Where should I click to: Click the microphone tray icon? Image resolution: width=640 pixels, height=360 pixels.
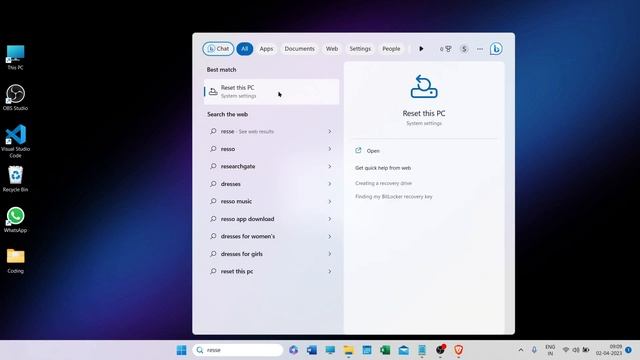534,350
